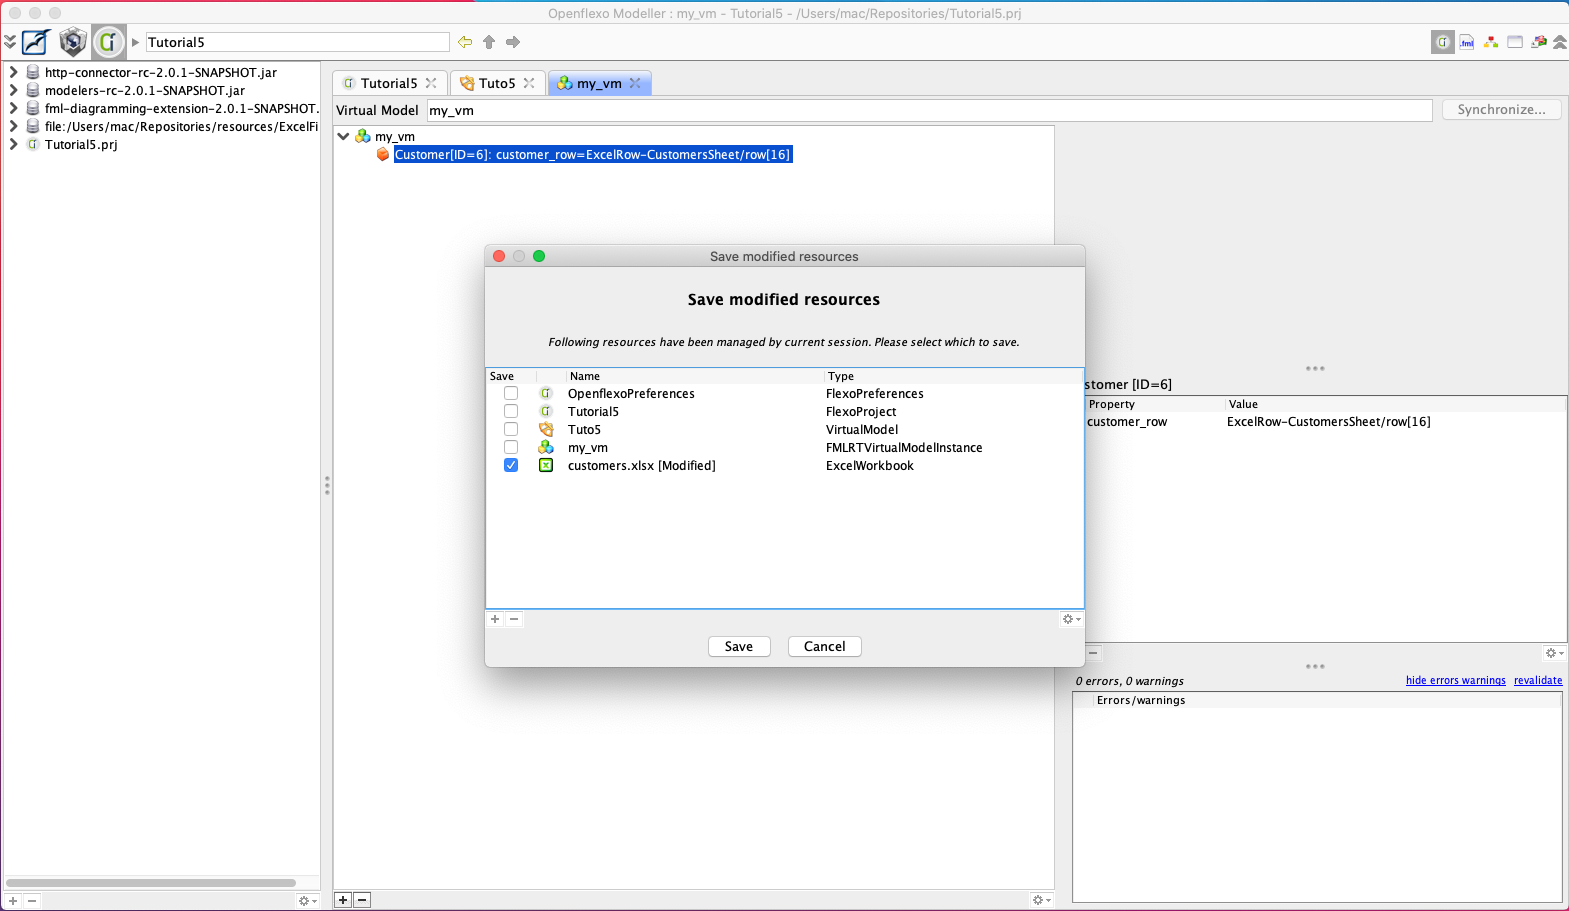The image size is (1569, 911).
Task: Switch to the Tutorial5 tab
Action: coord(389,83)
